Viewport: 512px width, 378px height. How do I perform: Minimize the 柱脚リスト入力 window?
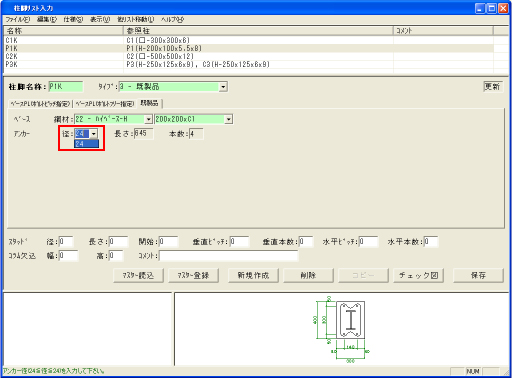tap(480, 8)
